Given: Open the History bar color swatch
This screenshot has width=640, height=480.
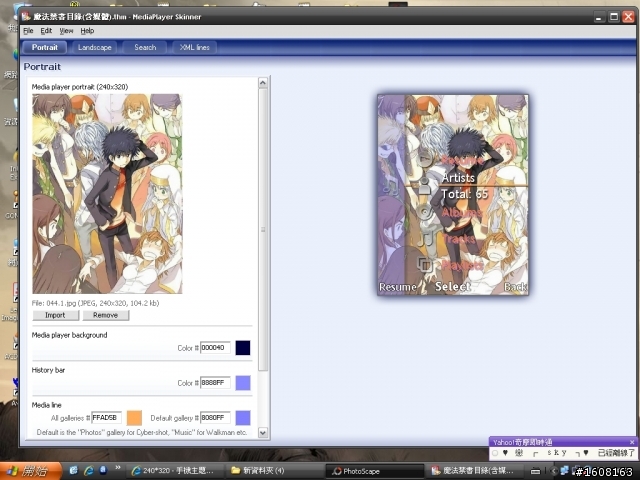Looking at the screenshot, I should tap(243, 383).
